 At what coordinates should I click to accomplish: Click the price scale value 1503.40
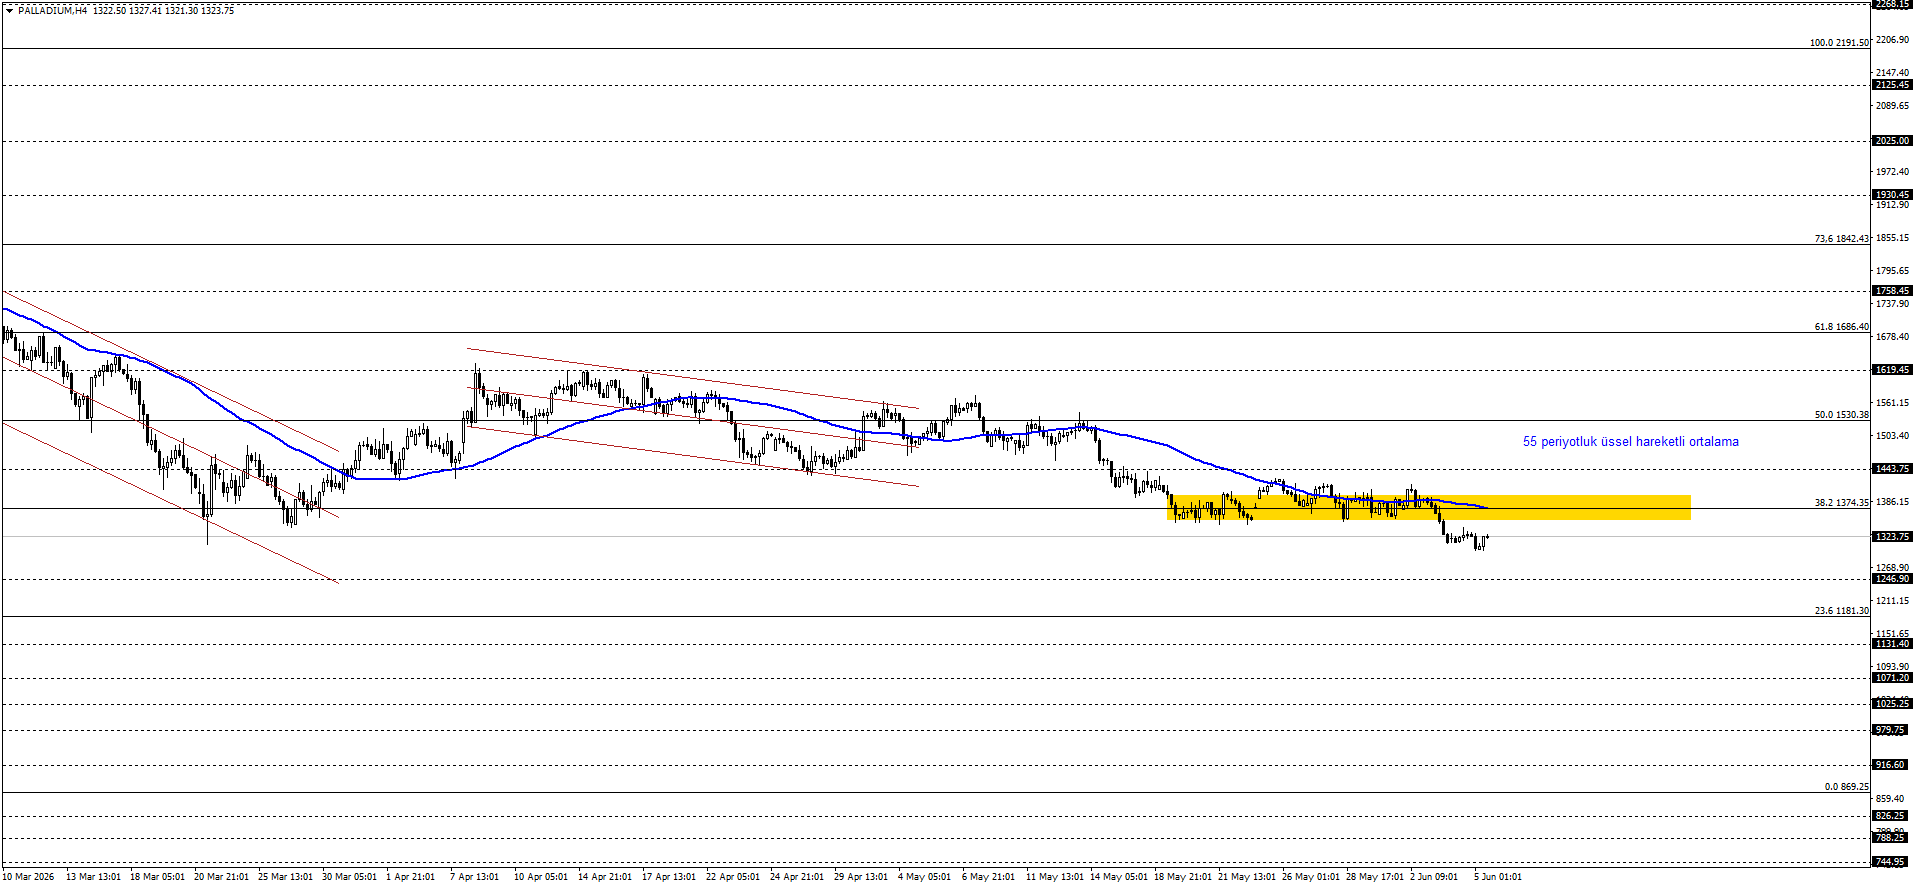pos(1893,436)
